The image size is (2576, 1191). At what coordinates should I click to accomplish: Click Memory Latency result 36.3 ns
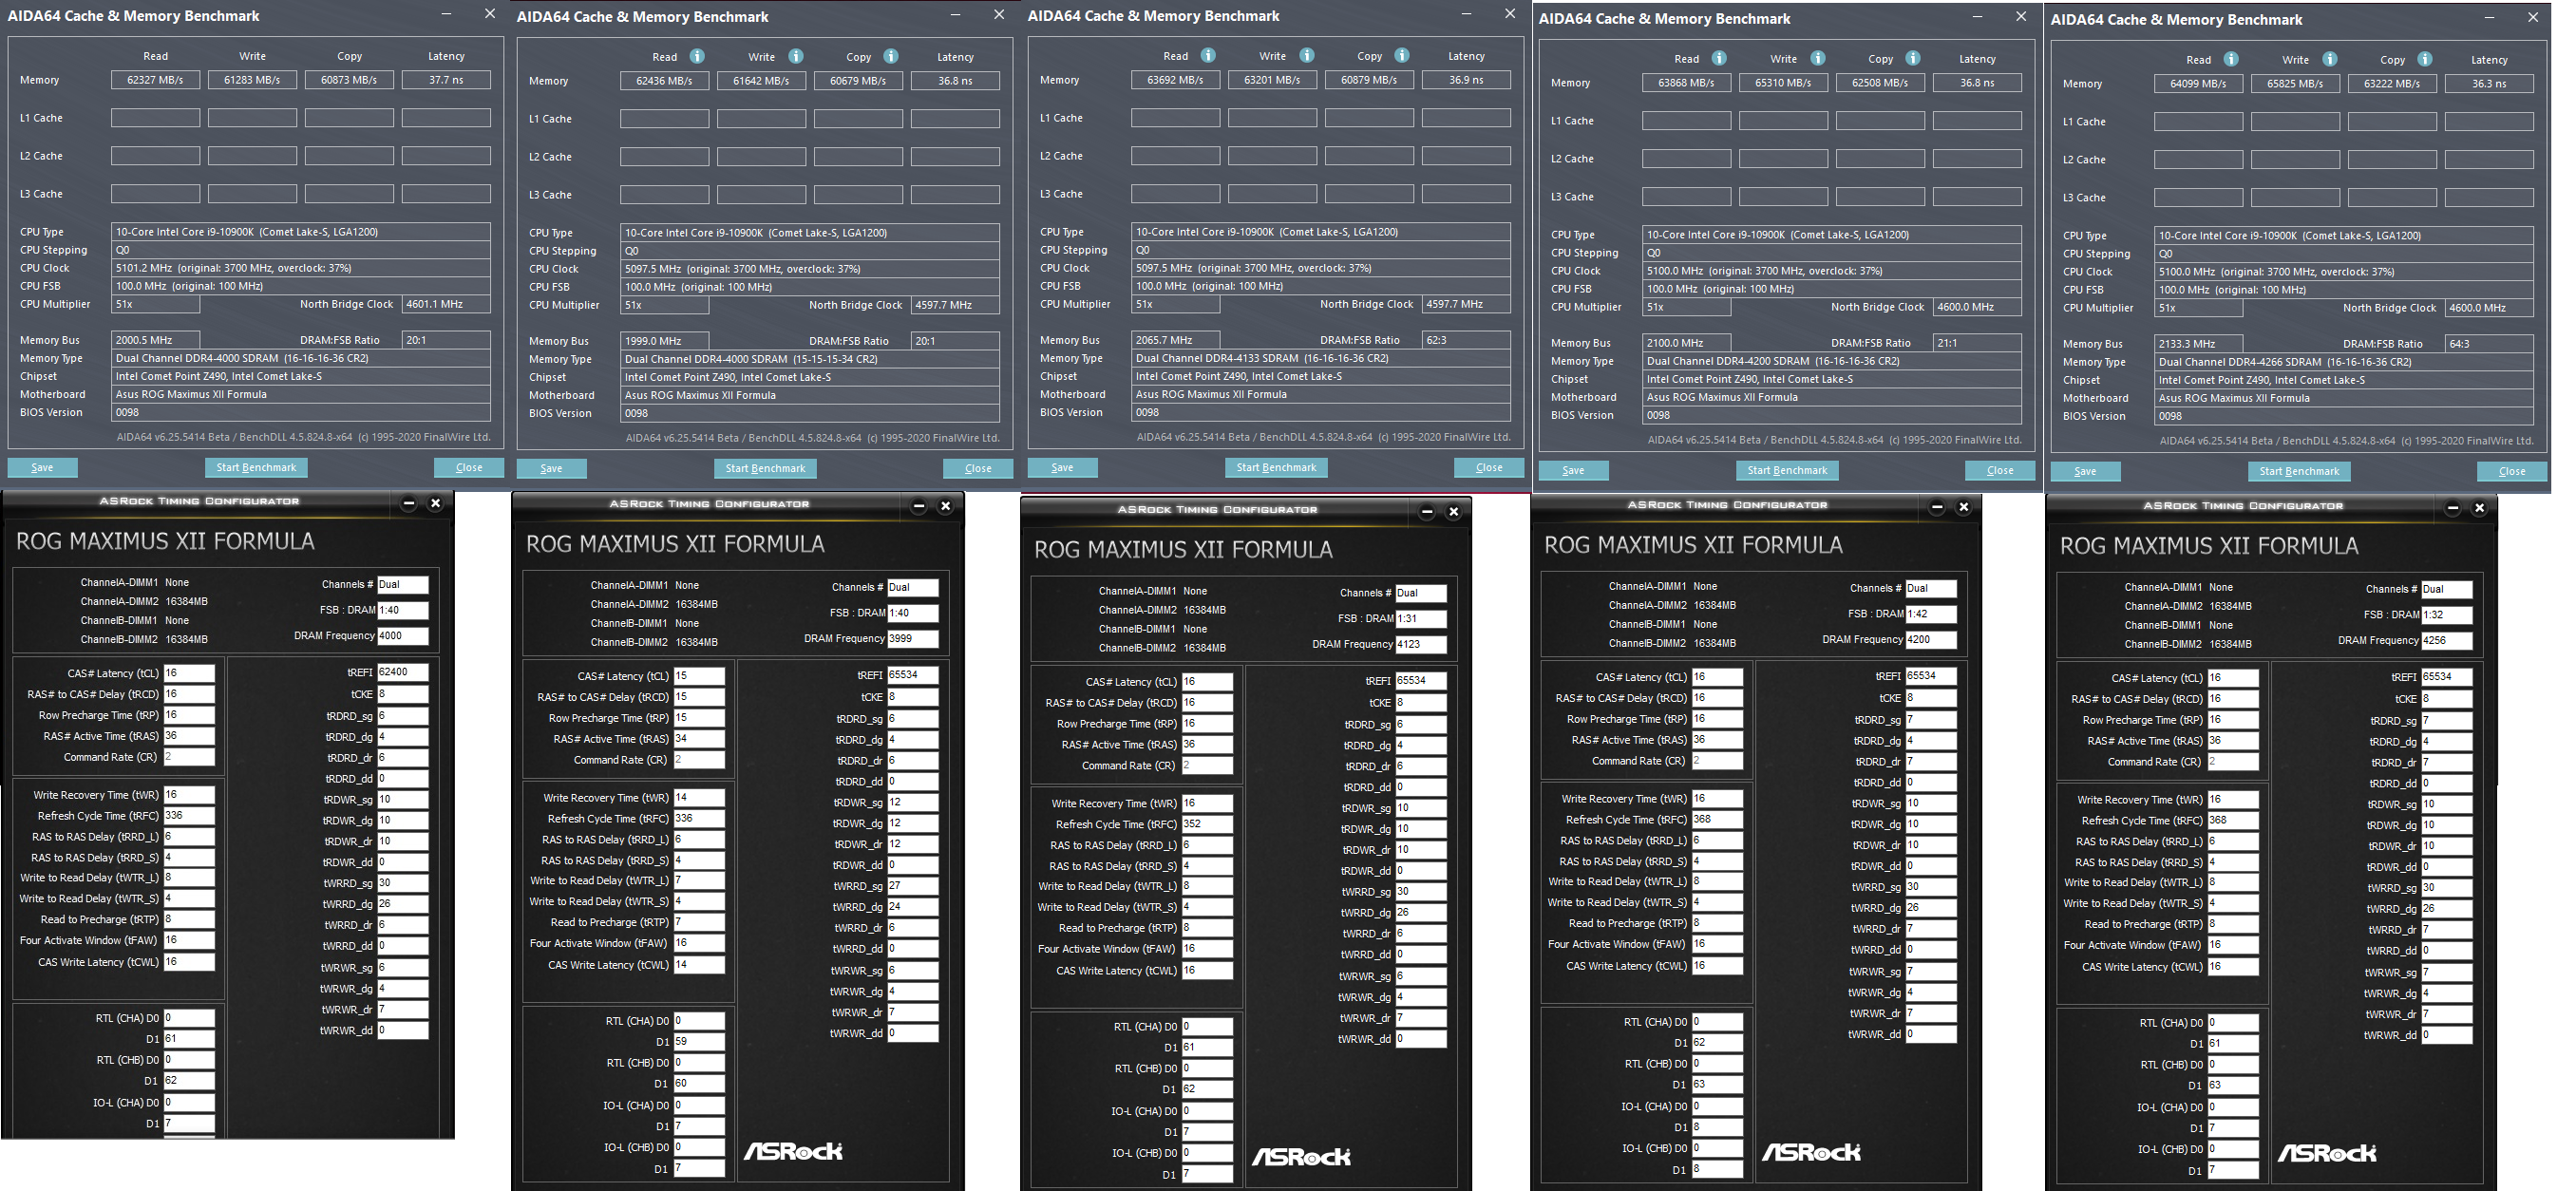point(2488,84)
